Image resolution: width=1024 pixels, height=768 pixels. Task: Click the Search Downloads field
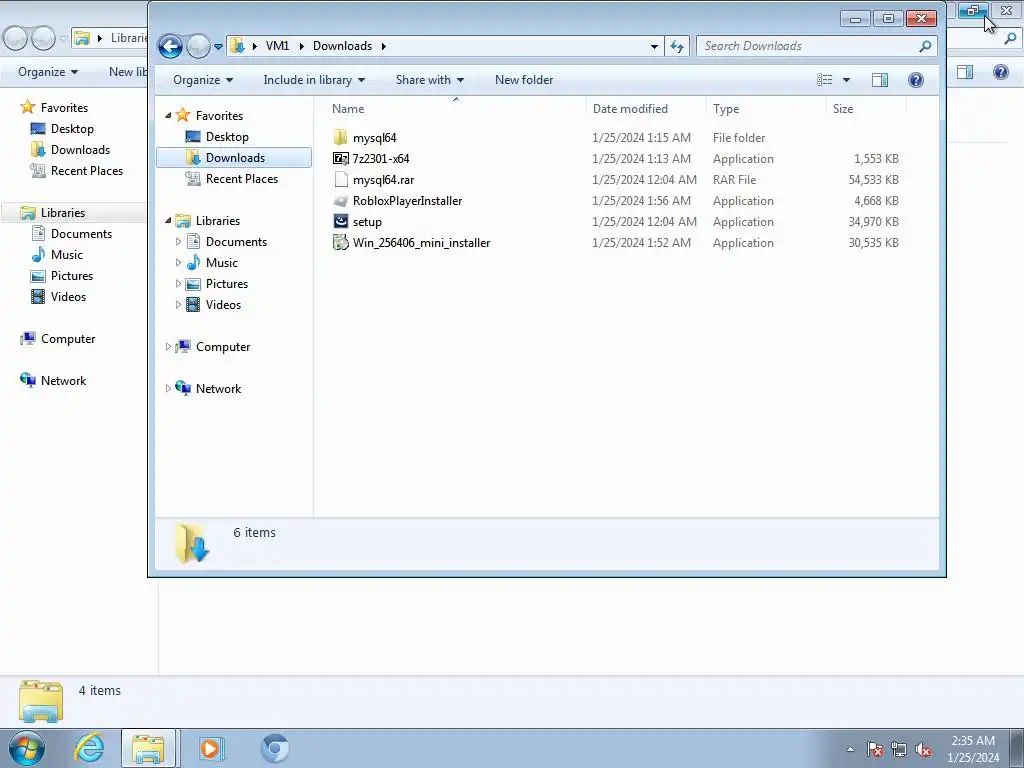coord(816,46)
